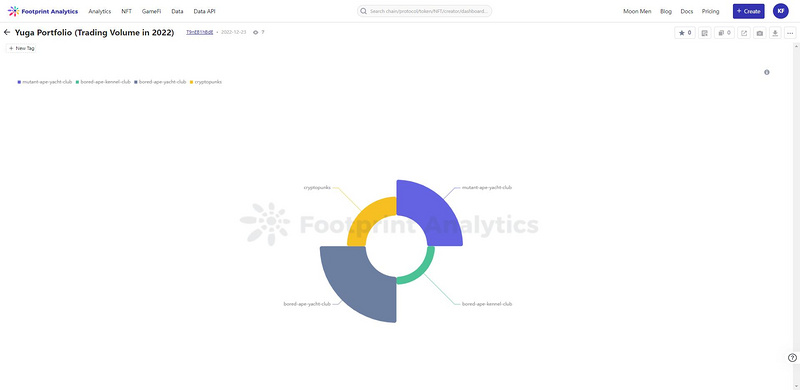Viewport: 800px width, 390px height.
Task: Click the bored-ape-yacht-club chart label
Action: [307, 304]
